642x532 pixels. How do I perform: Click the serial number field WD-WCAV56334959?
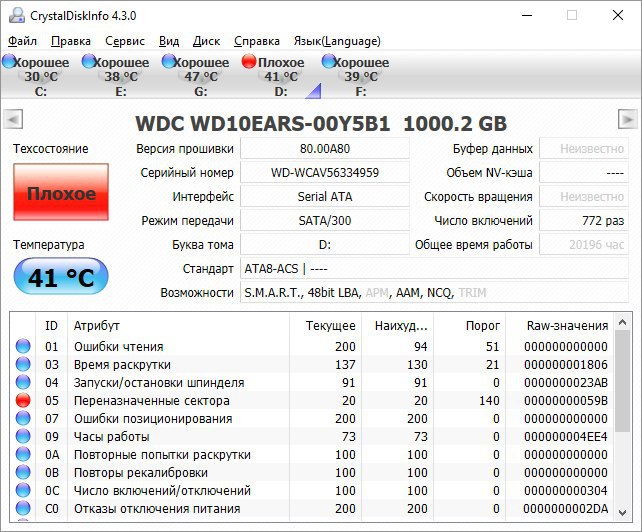tap(325, 172)
